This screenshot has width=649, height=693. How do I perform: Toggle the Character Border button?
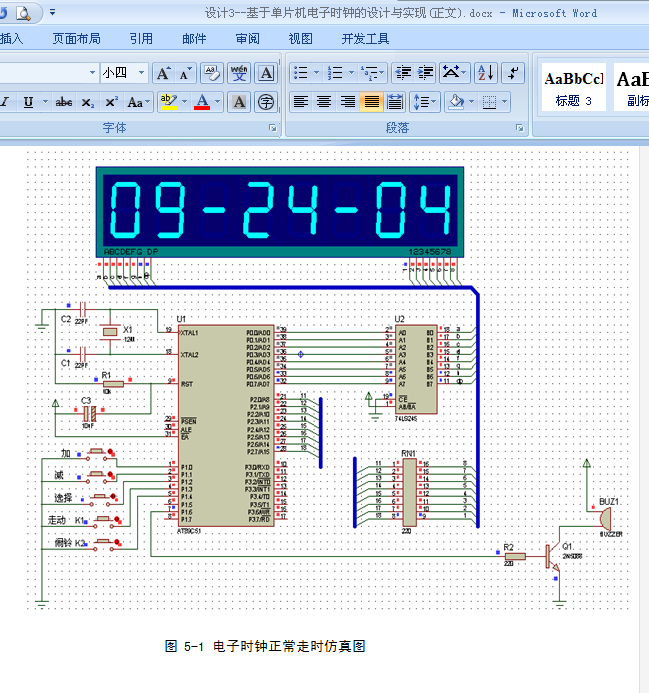pos(266,73)
